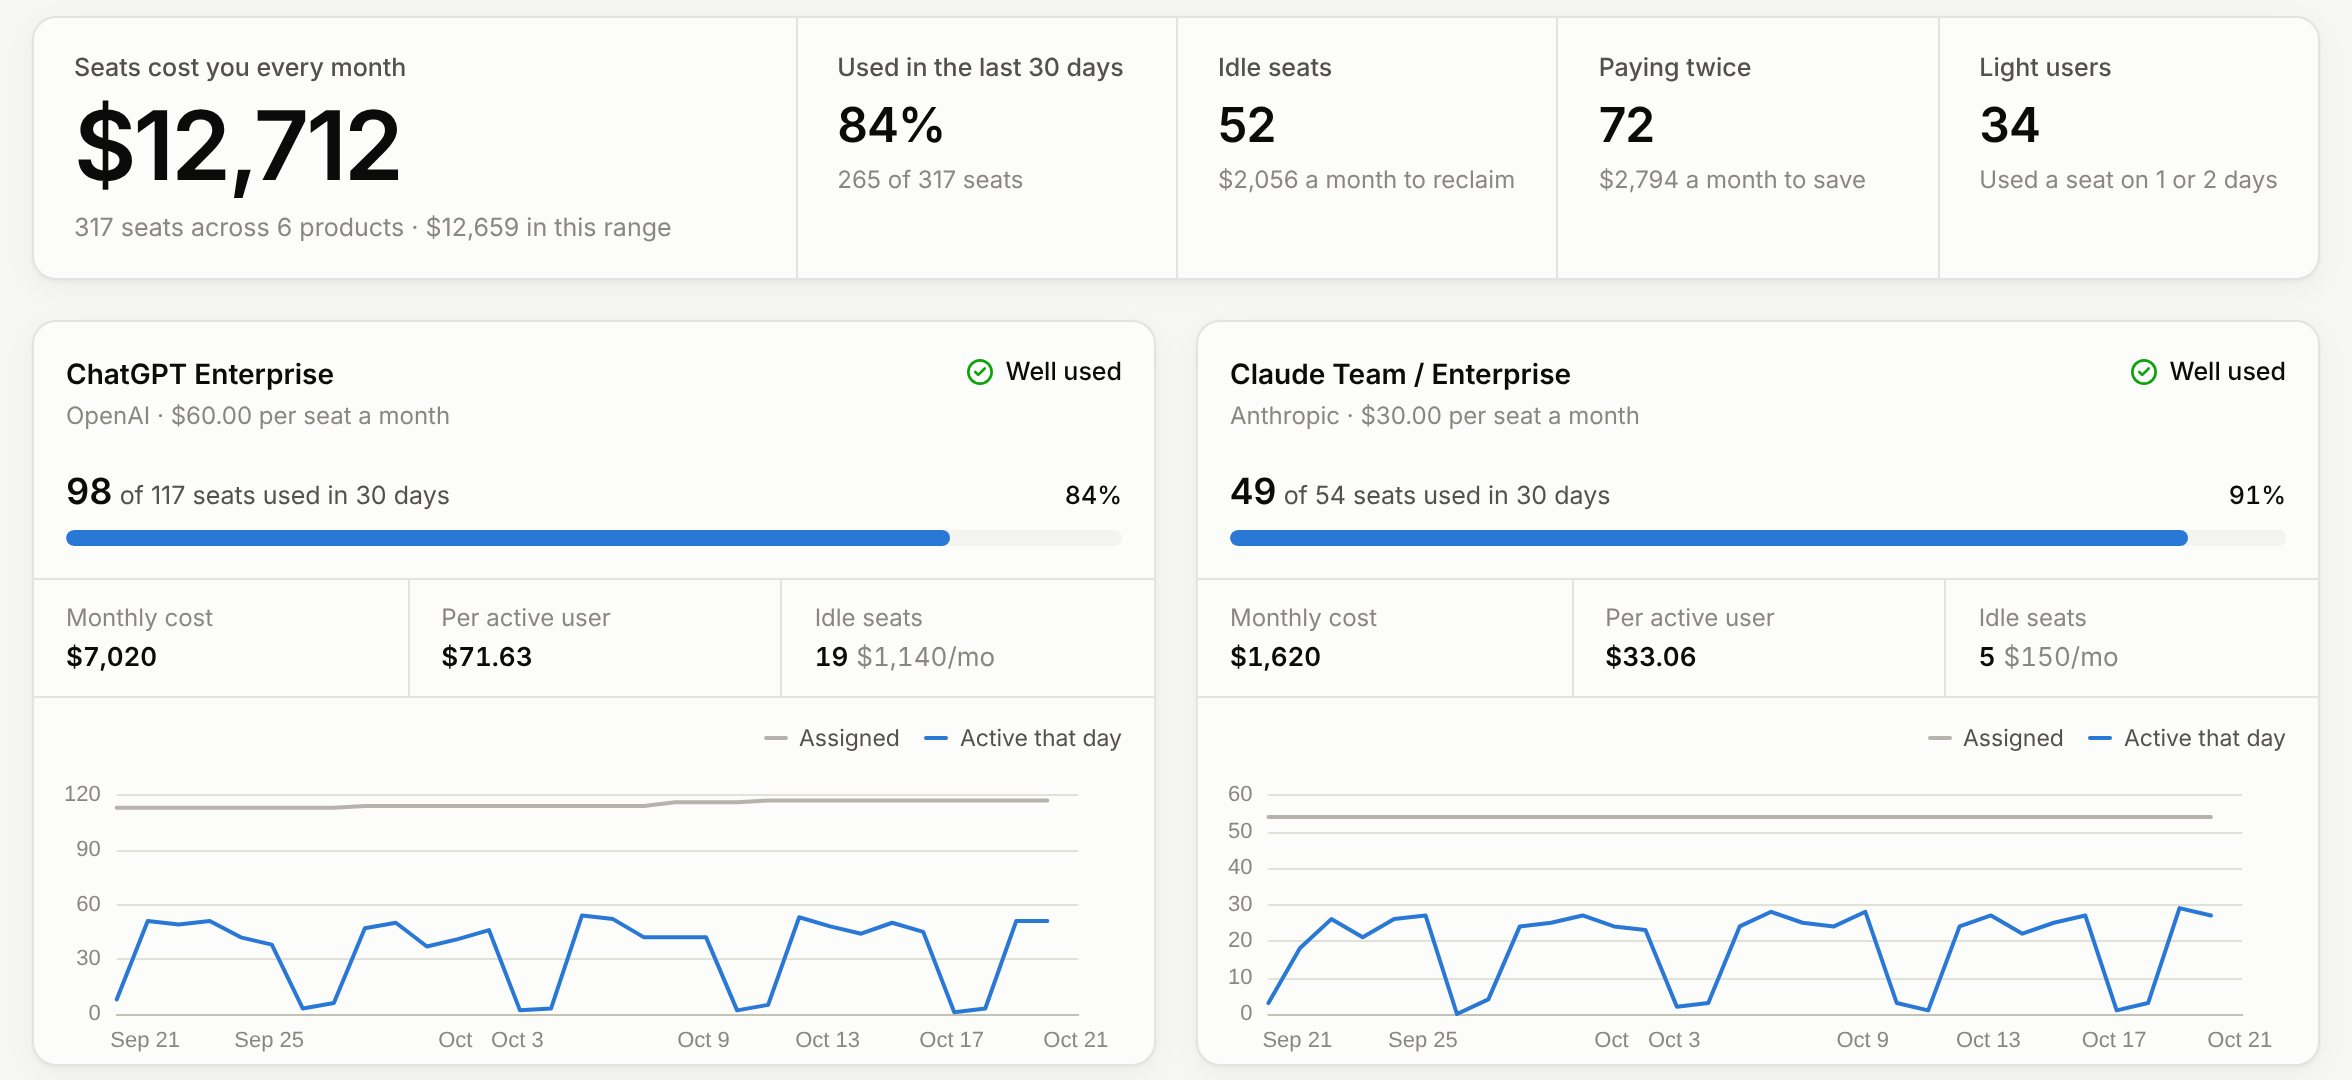The image size is (2352, 1080).
Task: Open the Light users 34 summary tile
Action: coord(2129,148)
